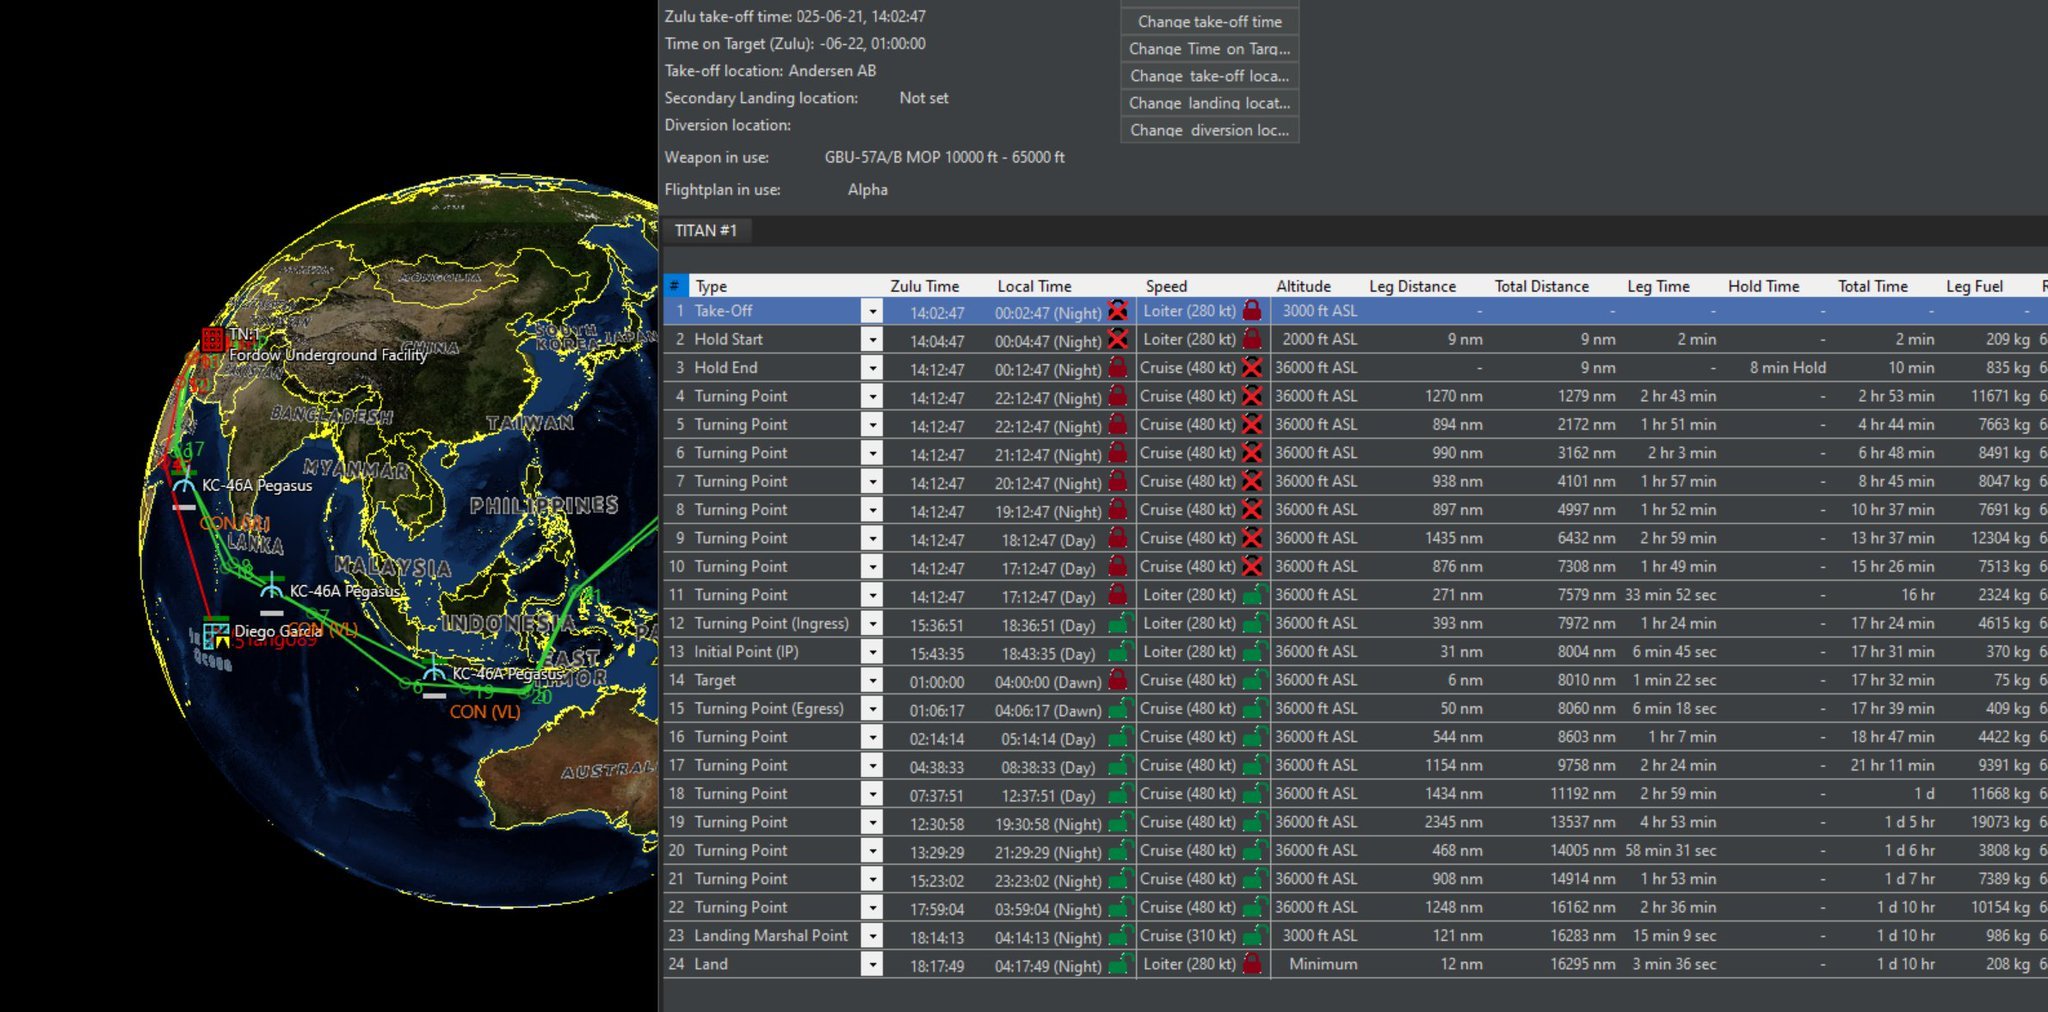2048x1012 pixels.
Task: Open the type dropdown for Target row
Action: tap(872, 680)
